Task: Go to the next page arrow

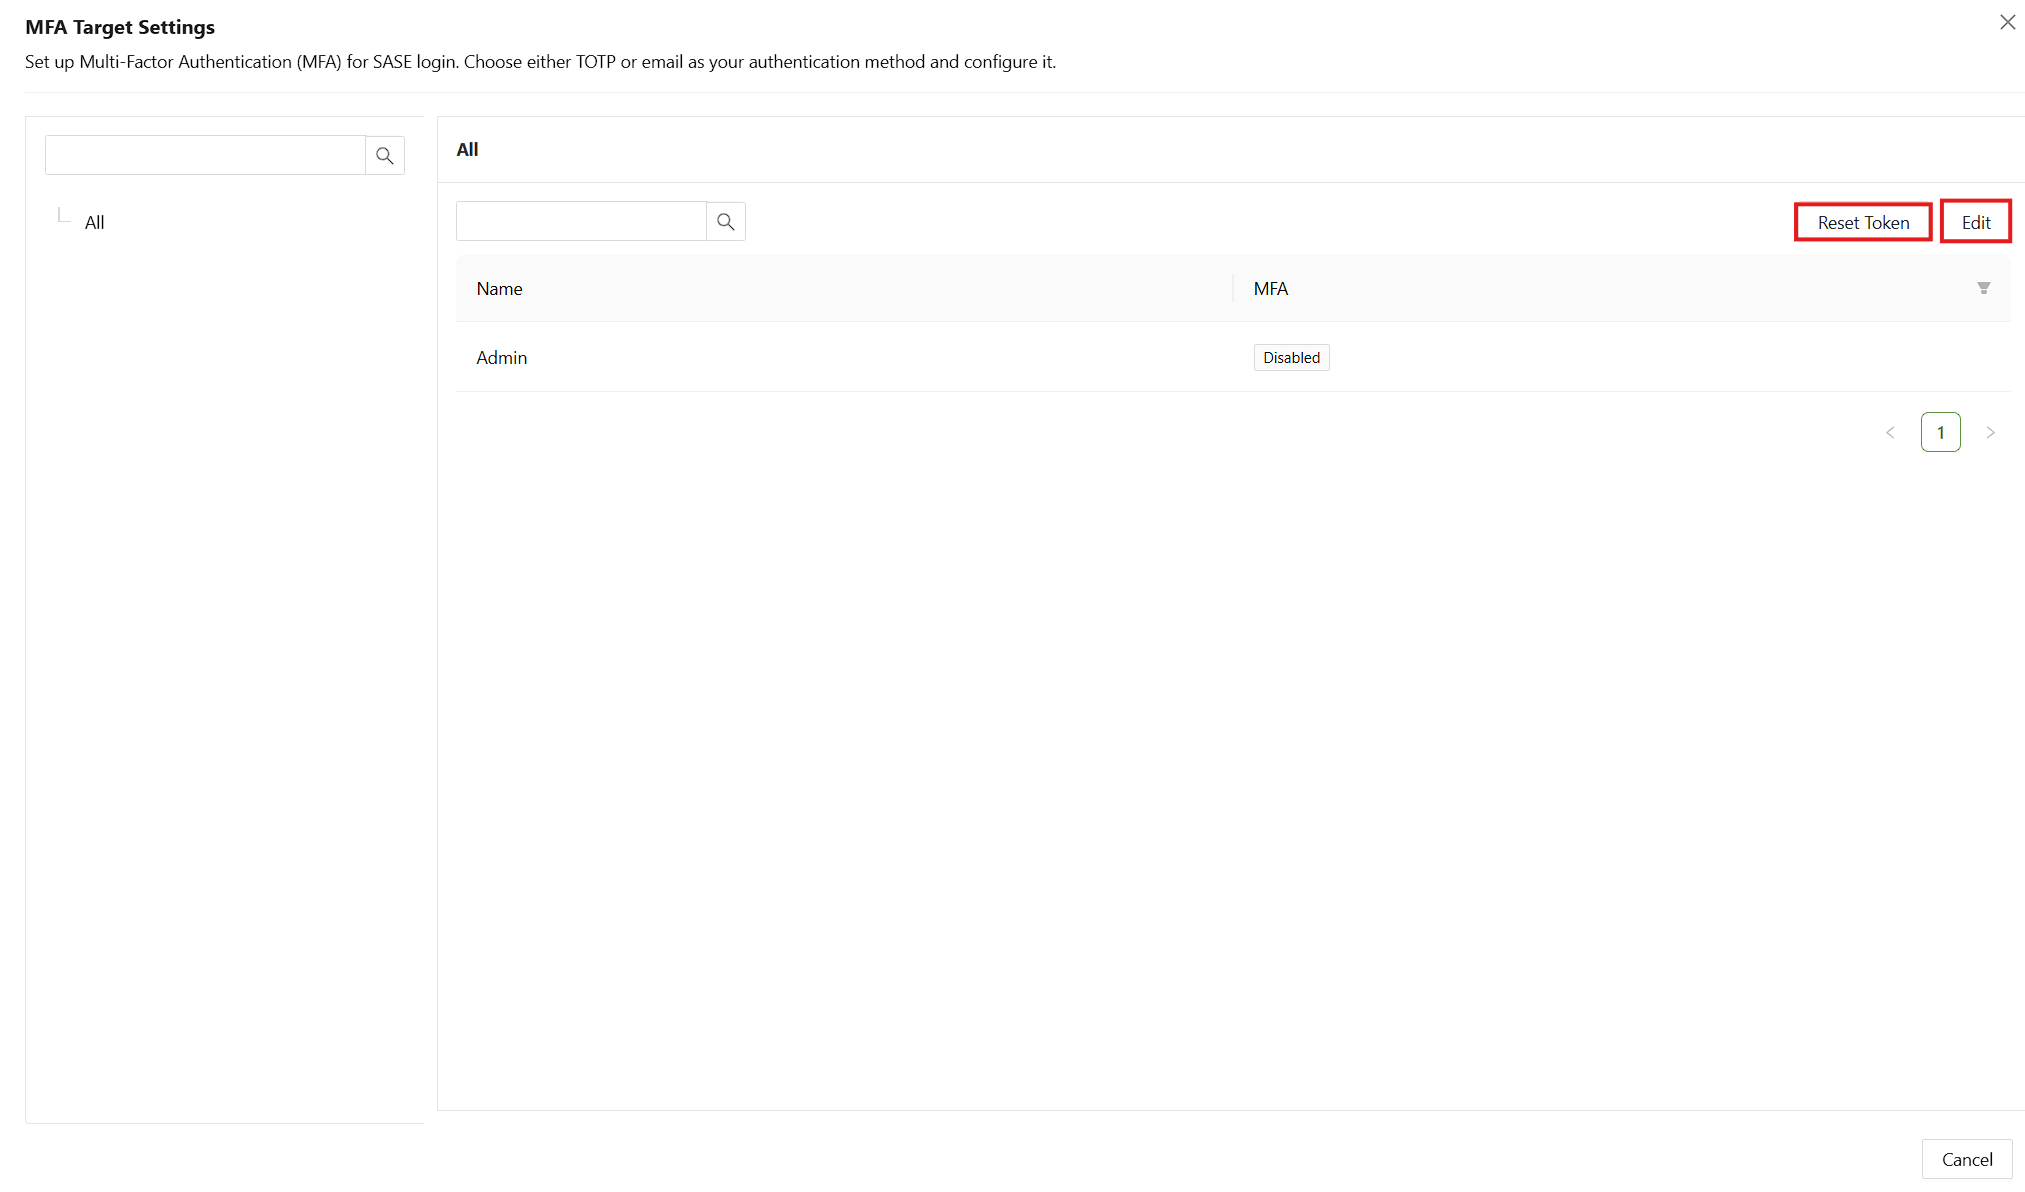Action: tap(1990, 433)
